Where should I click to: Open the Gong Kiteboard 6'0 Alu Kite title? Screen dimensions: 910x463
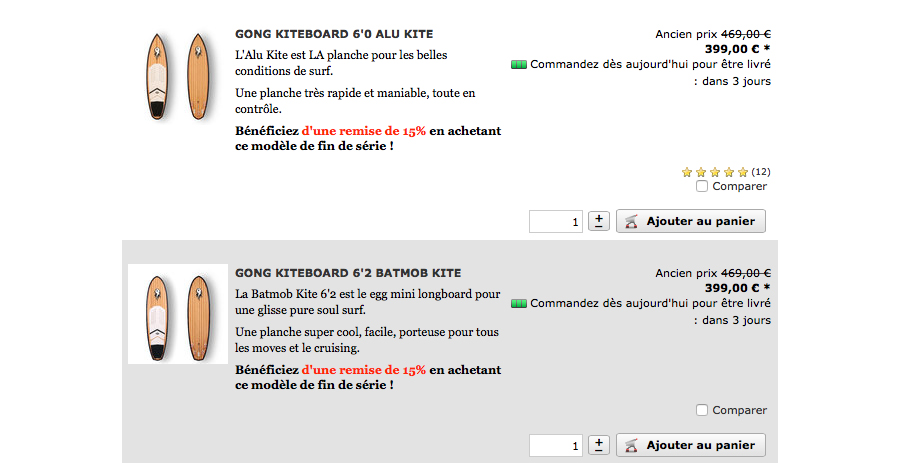334,34
